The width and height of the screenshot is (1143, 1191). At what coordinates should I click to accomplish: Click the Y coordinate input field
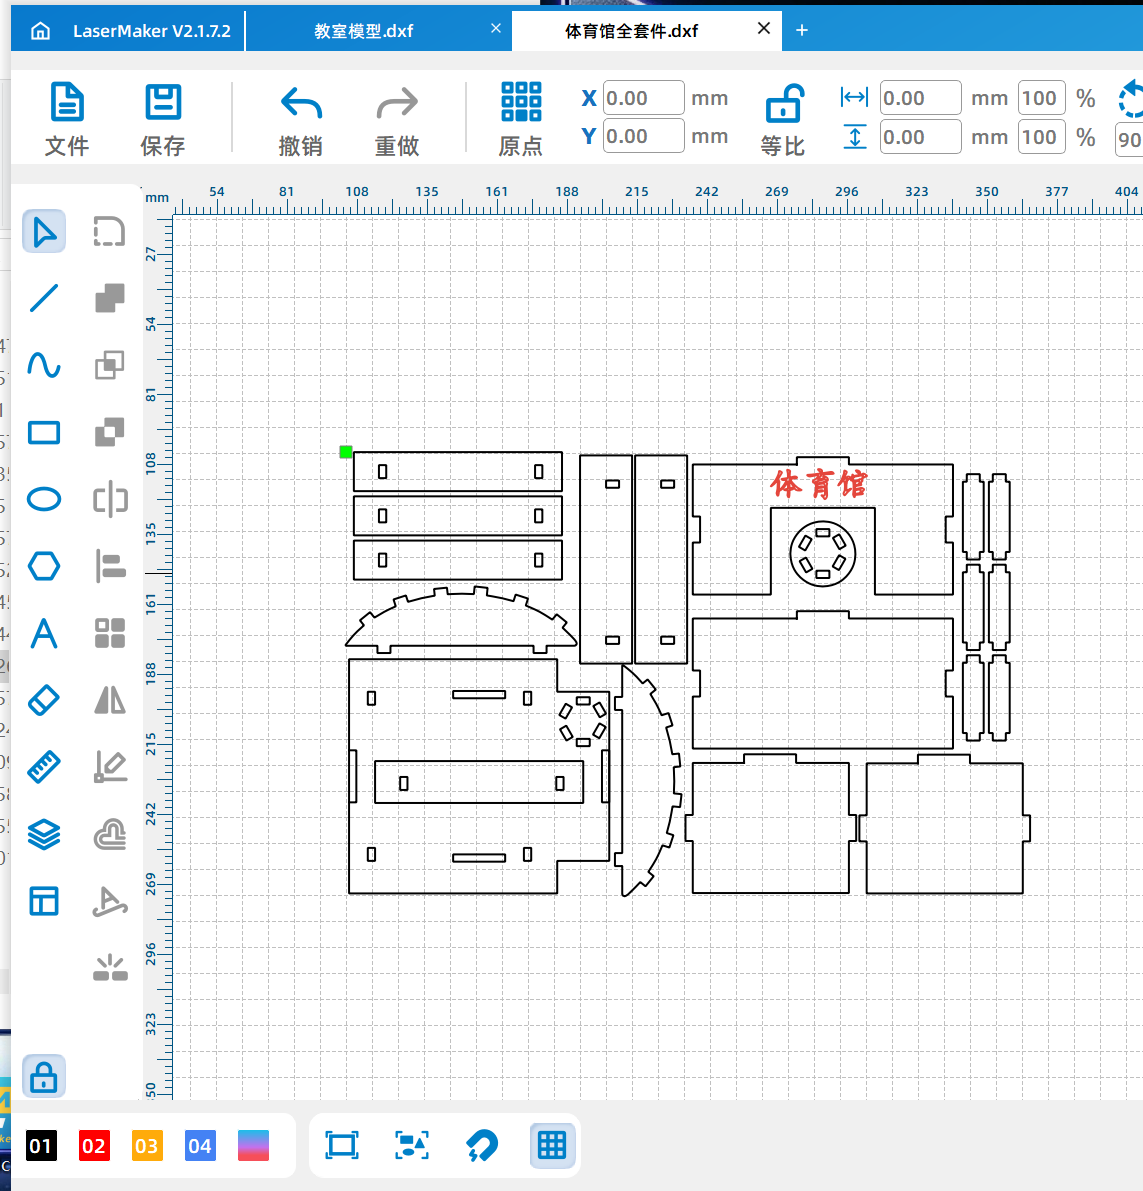(643, 136)
